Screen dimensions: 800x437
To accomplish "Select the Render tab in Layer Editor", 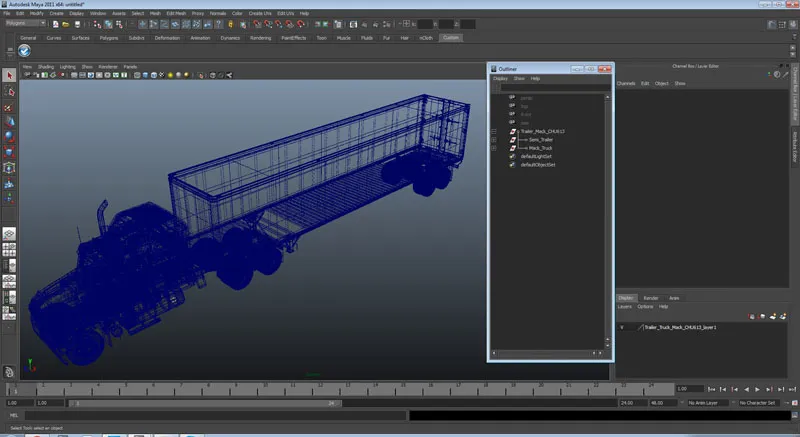I will point(651,298).
